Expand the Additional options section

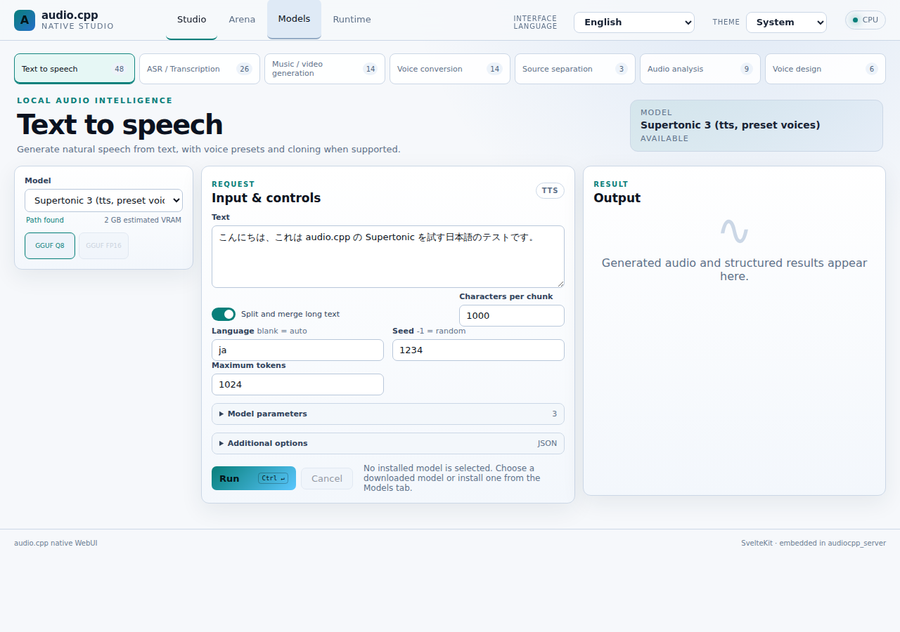click(x=388, y=443)
